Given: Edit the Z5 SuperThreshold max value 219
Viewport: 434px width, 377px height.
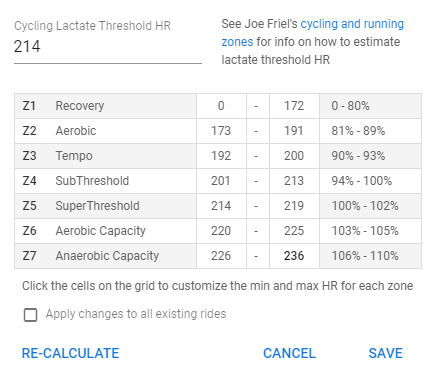Looking at the screenshot, I should pyautogui.click(x=294, y=206).
